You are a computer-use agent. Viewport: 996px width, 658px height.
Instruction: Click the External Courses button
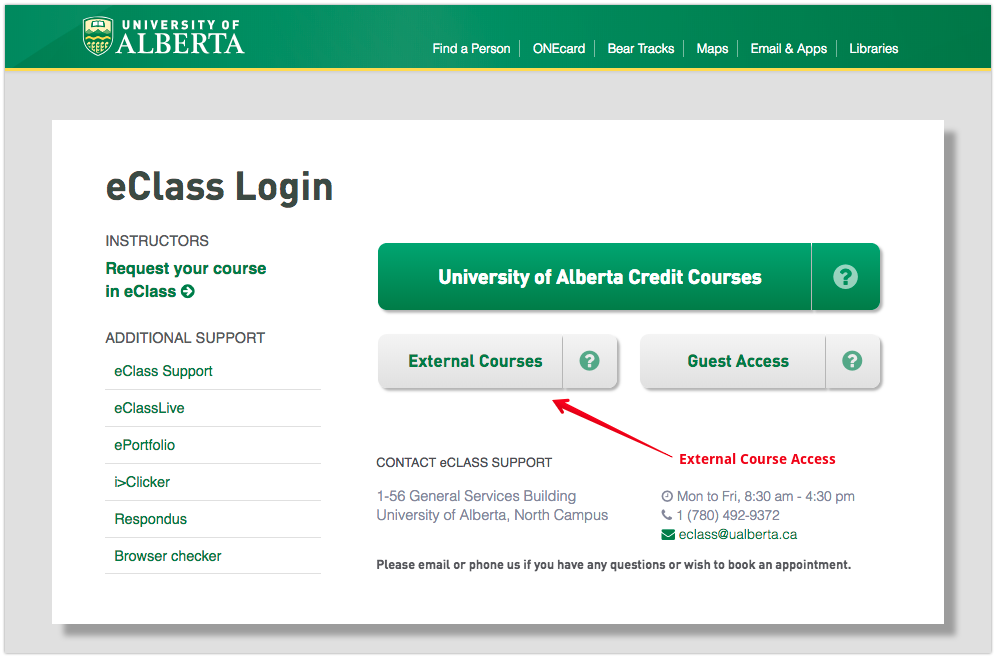[x=471, y=361]
